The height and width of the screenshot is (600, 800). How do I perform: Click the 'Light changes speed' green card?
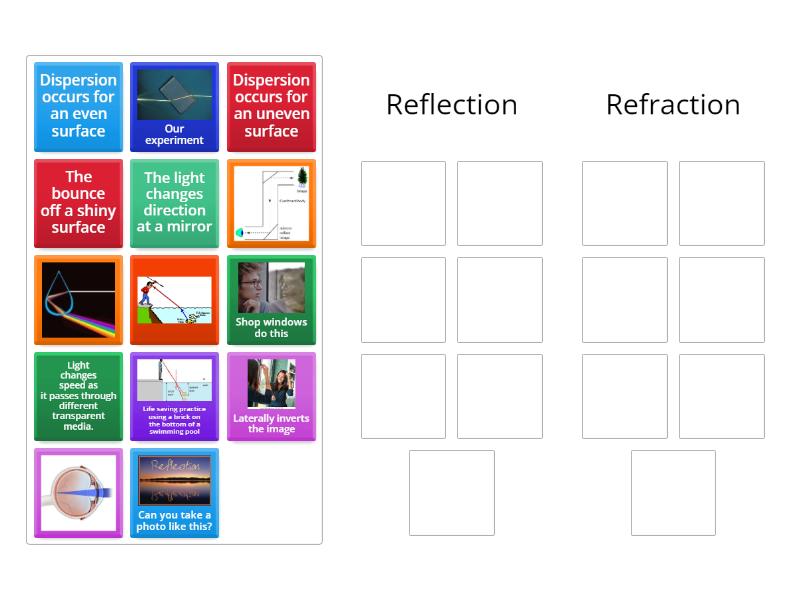[x=78, y=396]
